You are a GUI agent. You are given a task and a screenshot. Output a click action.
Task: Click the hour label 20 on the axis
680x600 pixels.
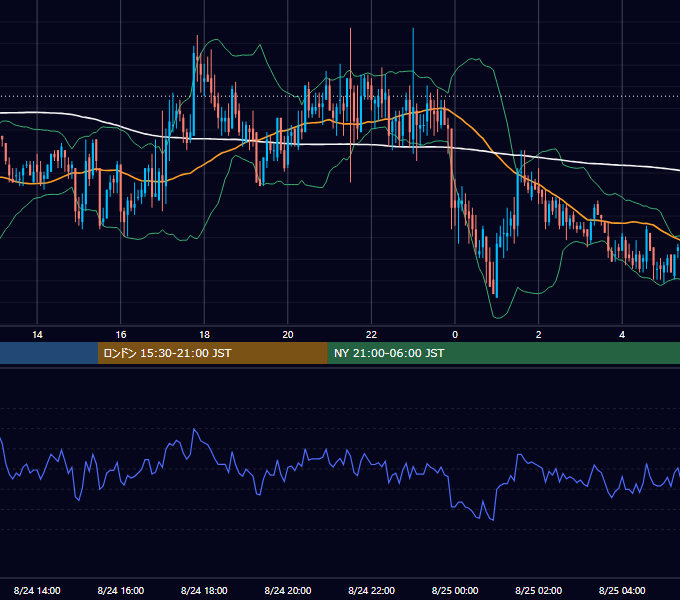[288, 335]
